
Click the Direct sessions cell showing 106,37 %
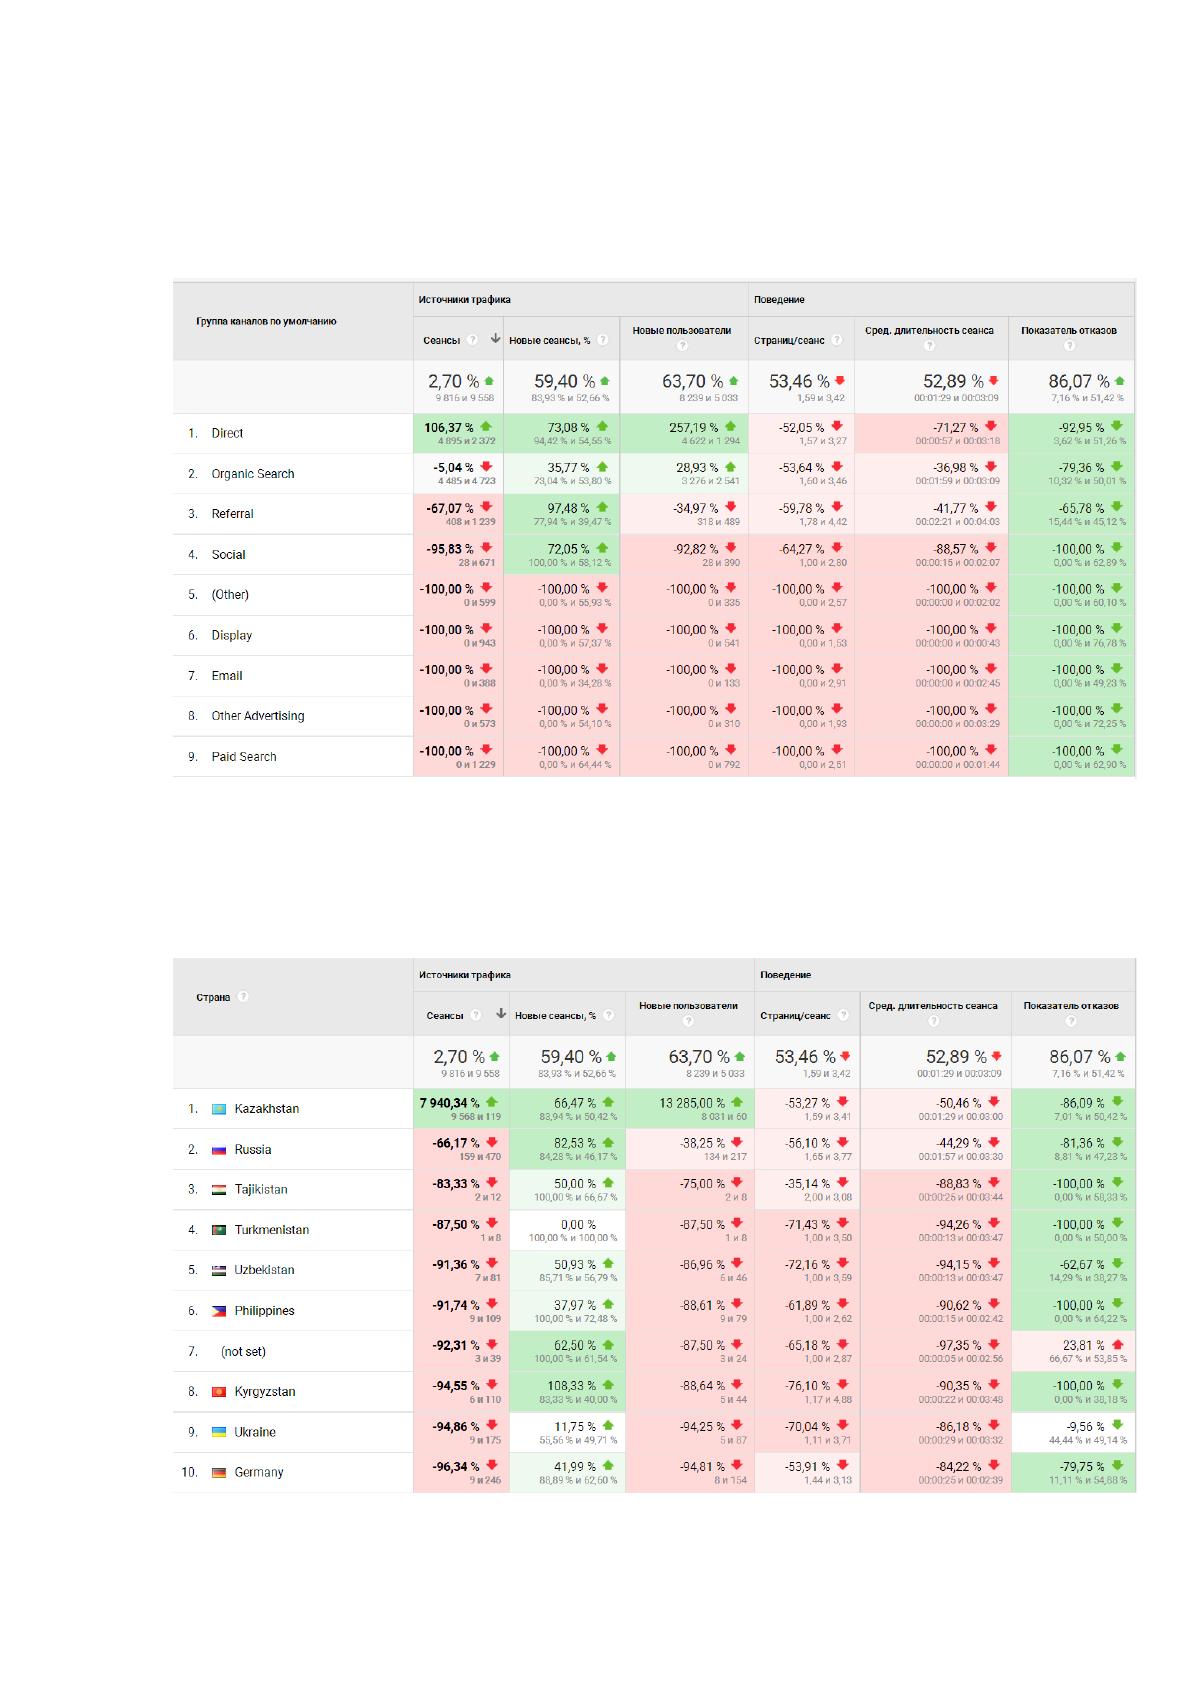click(x=458, y=433)
